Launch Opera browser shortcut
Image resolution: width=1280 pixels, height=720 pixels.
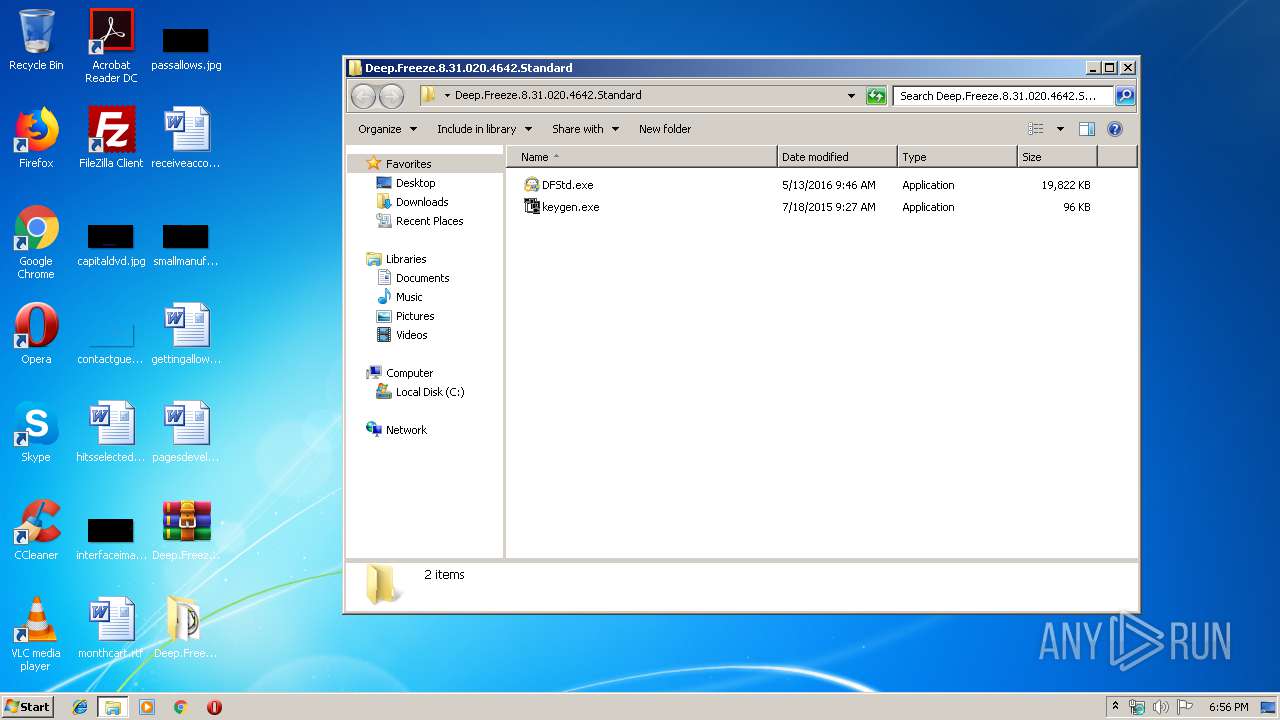[36, 334]
